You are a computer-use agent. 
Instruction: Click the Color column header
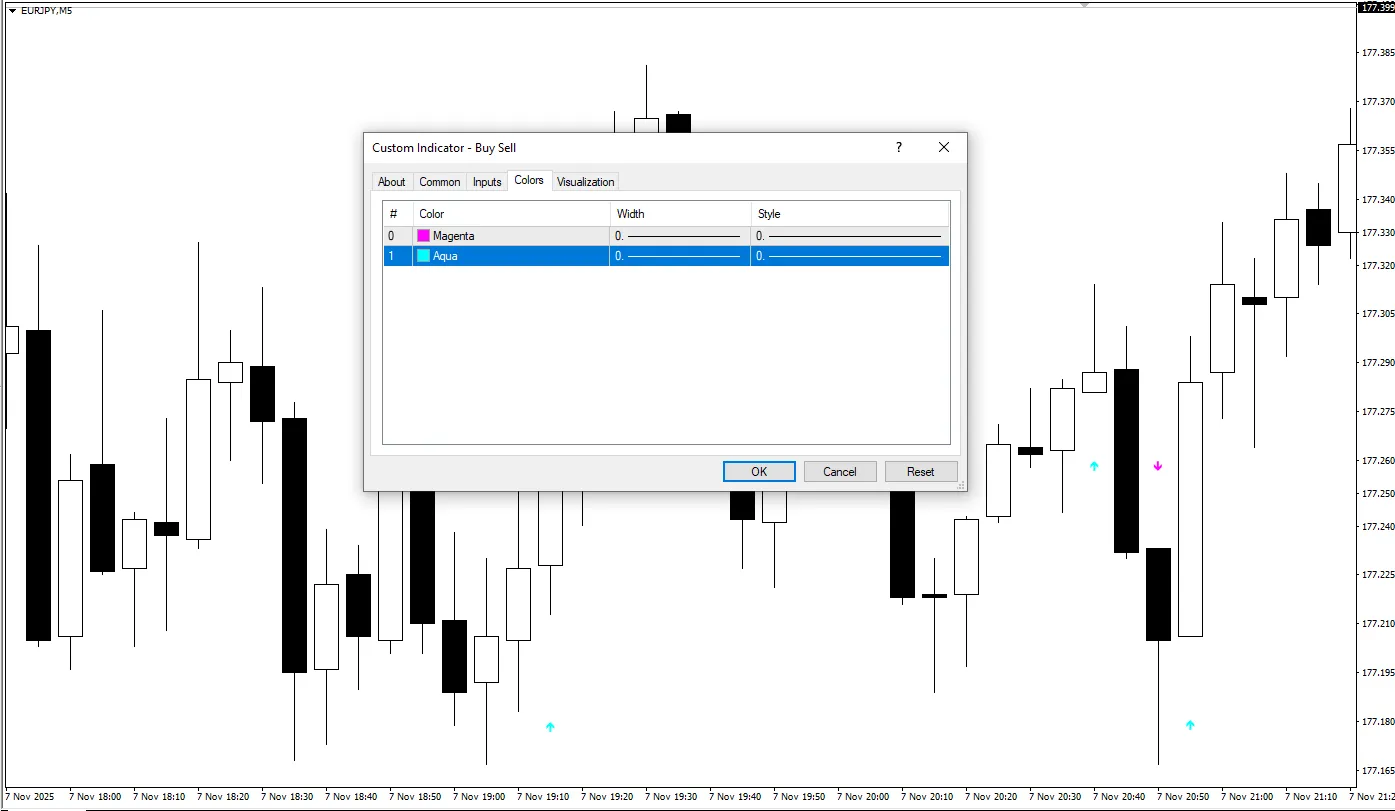[x=510, y=214]
